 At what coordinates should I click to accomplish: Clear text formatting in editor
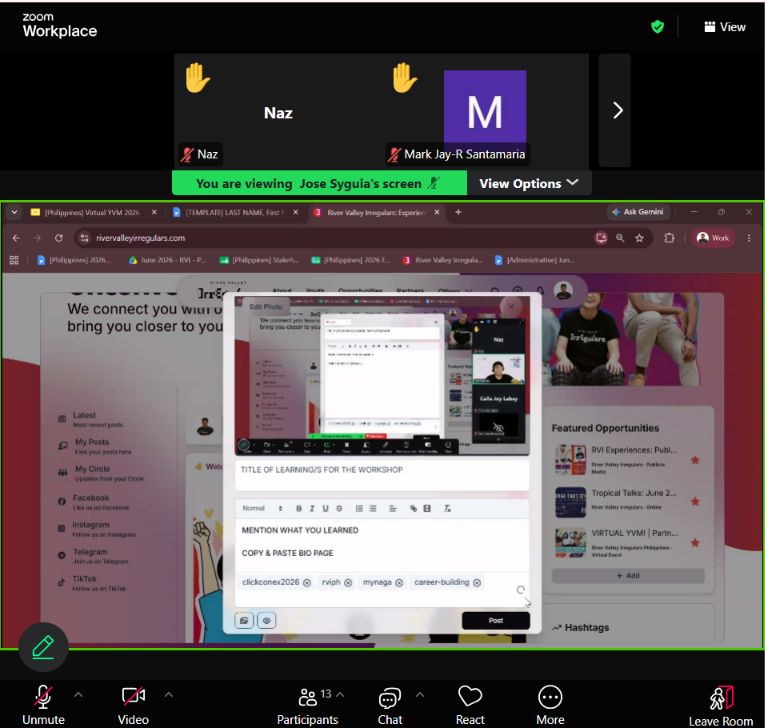tap(447, 508)
